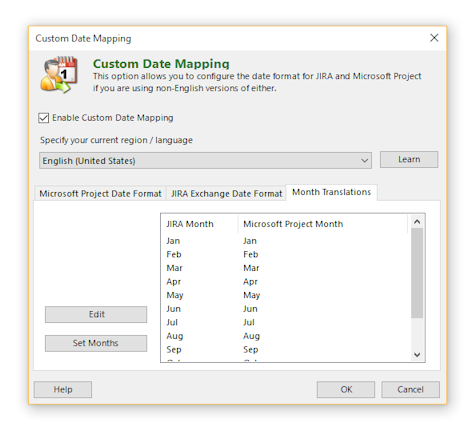This screenshot has width=472, height=435.
Task: Click the Cancel button
Action: point(410,389)
